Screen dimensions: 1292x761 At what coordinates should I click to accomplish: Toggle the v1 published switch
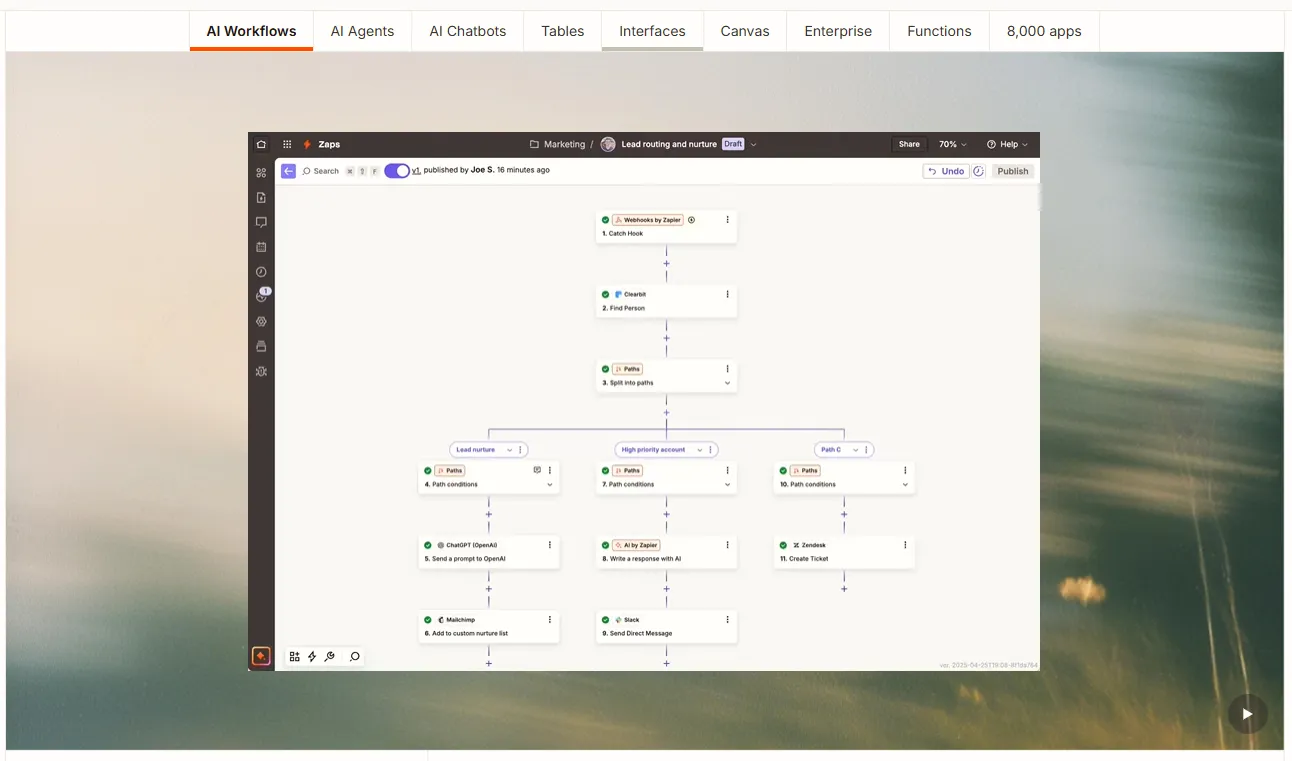point(397,171)
